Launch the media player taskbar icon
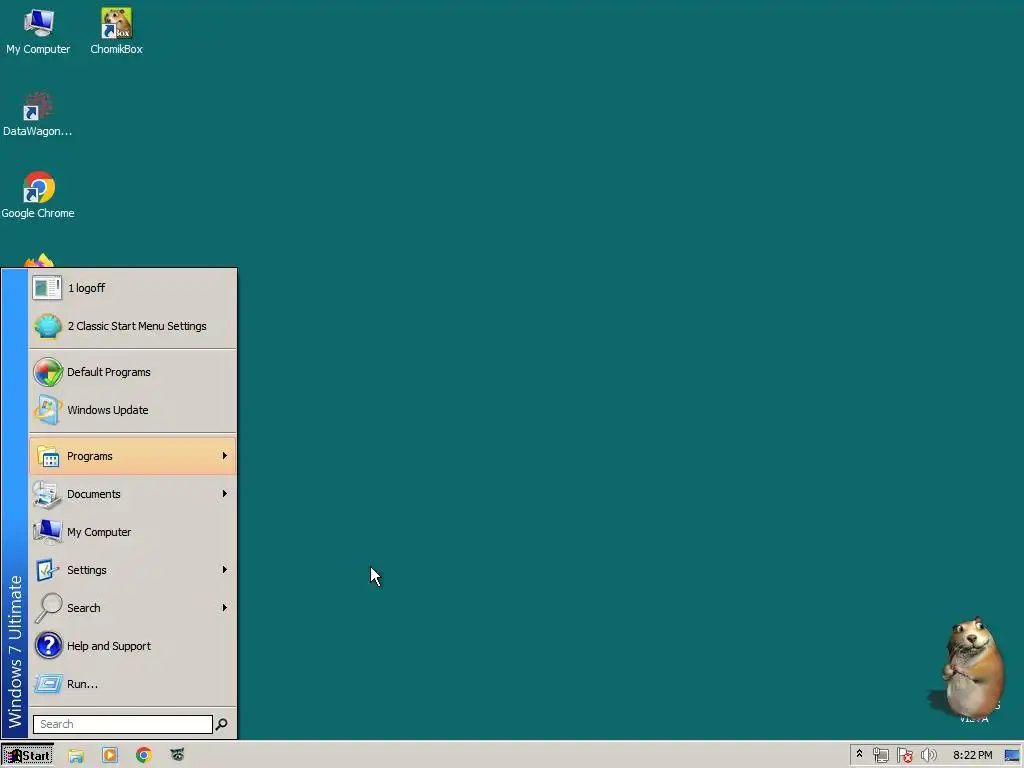The width and height of the screenshot is (1024, 768). 110,756
